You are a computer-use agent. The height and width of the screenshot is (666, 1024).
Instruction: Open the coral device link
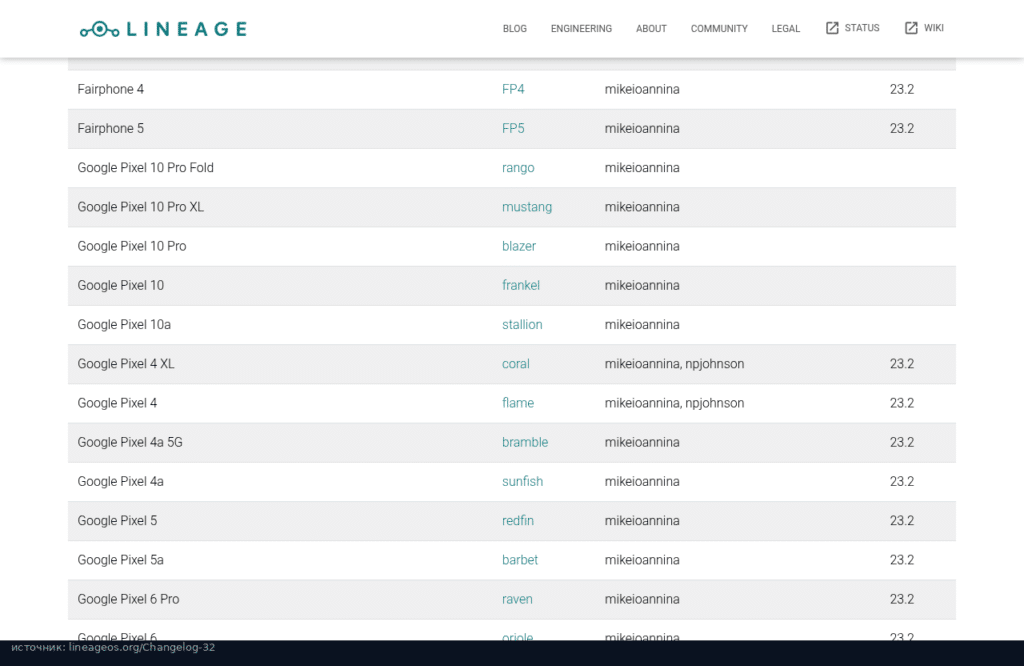(516, 364)
